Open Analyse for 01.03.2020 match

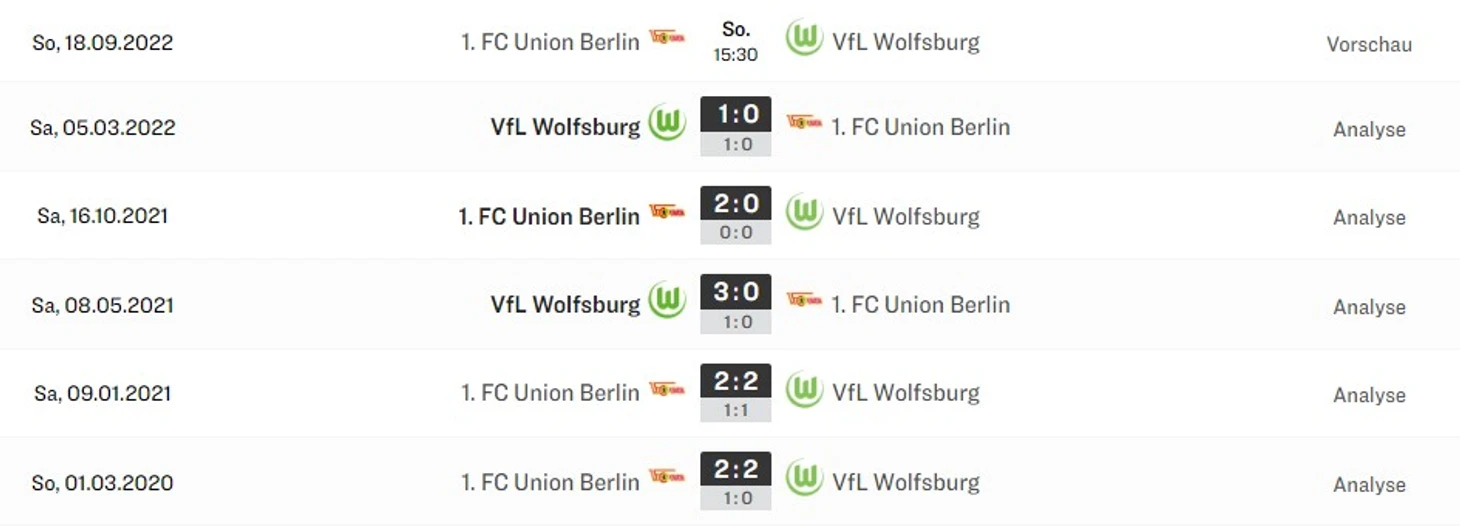pyautogui.click(x=1369, y=485)
